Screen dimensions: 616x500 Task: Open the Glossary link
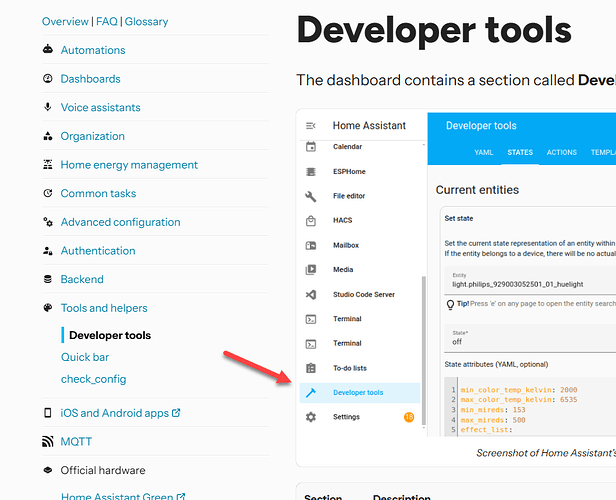[146, 21]
